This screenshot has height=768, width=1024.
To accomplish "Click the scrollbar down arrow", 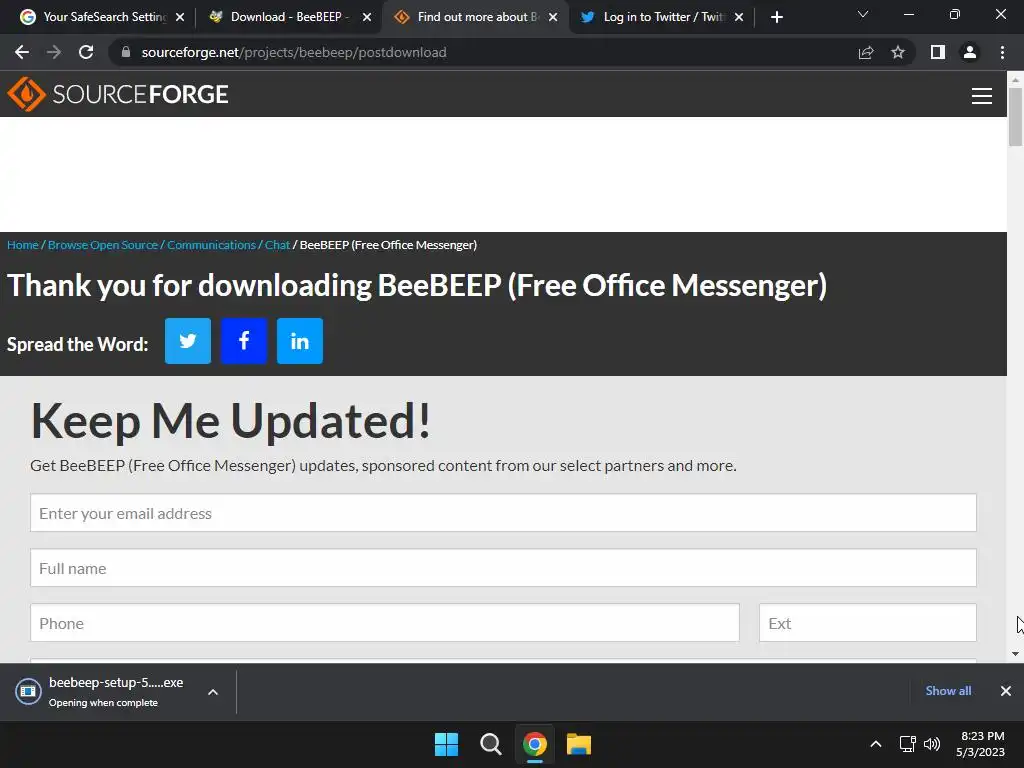I will point(1015,654).
